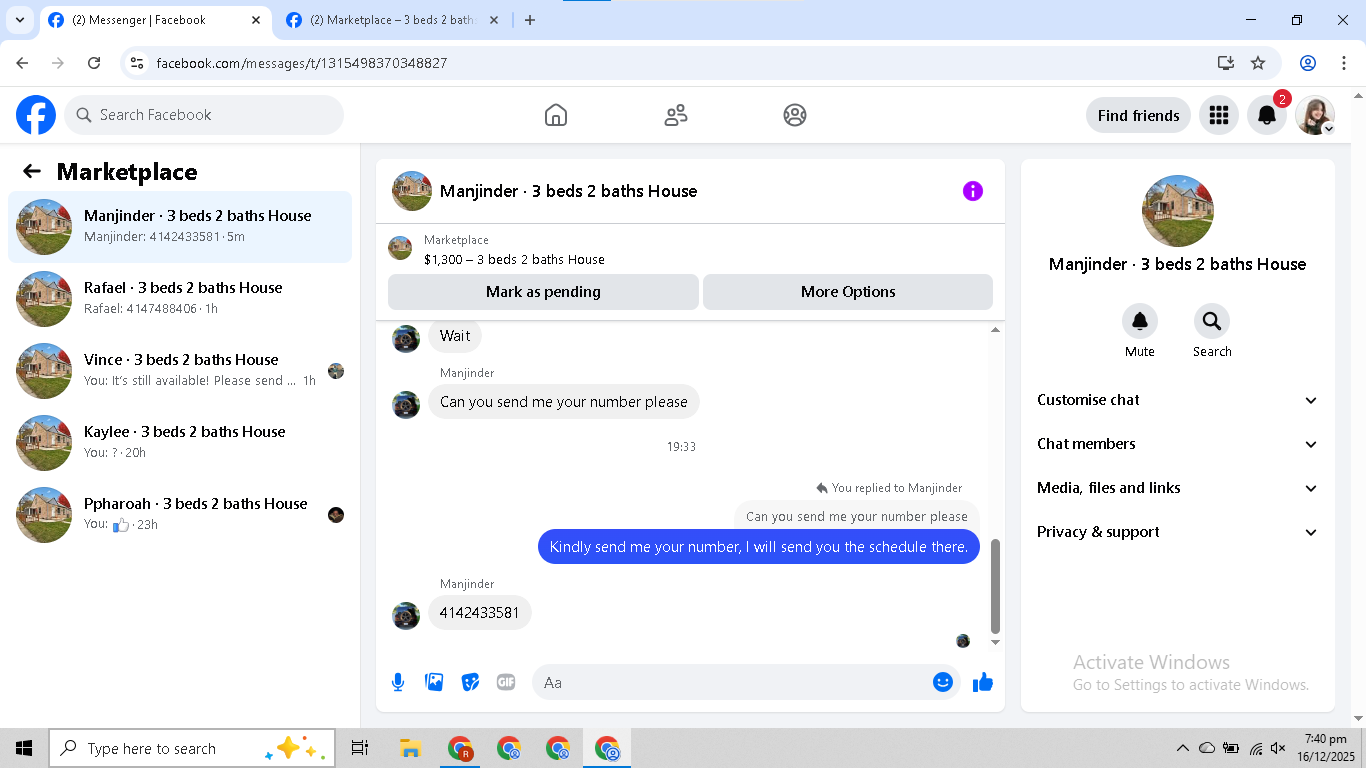Image resolution: width=1366 pixels, height=768 pixels.
Task: Switch to the Messenger | Facebook tab
Action: [x=155, y=20]
